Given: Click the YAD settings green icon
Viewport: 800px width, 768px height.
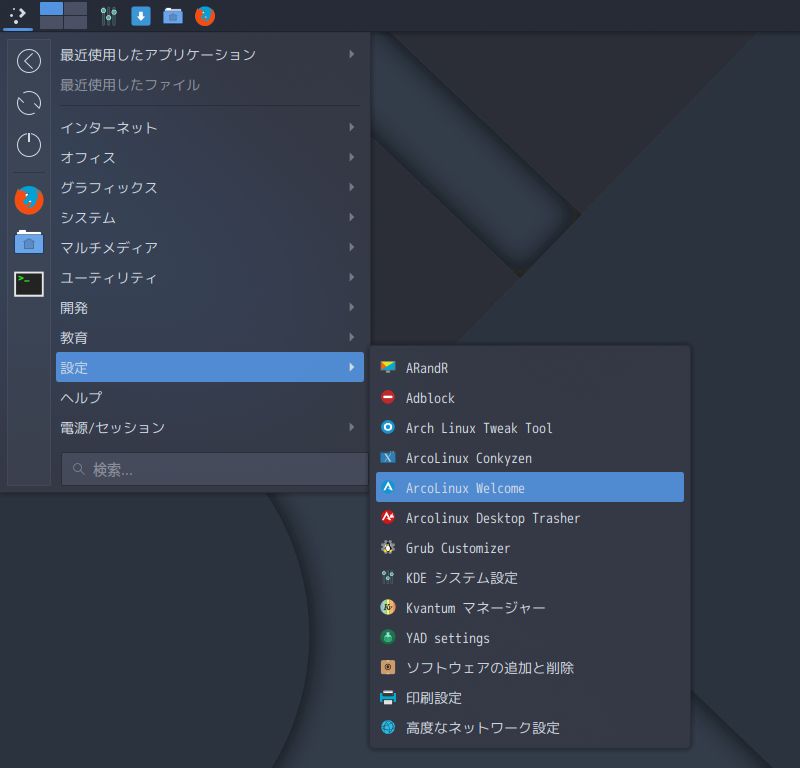Looking at the screenshot, I should tap(388, 637).
